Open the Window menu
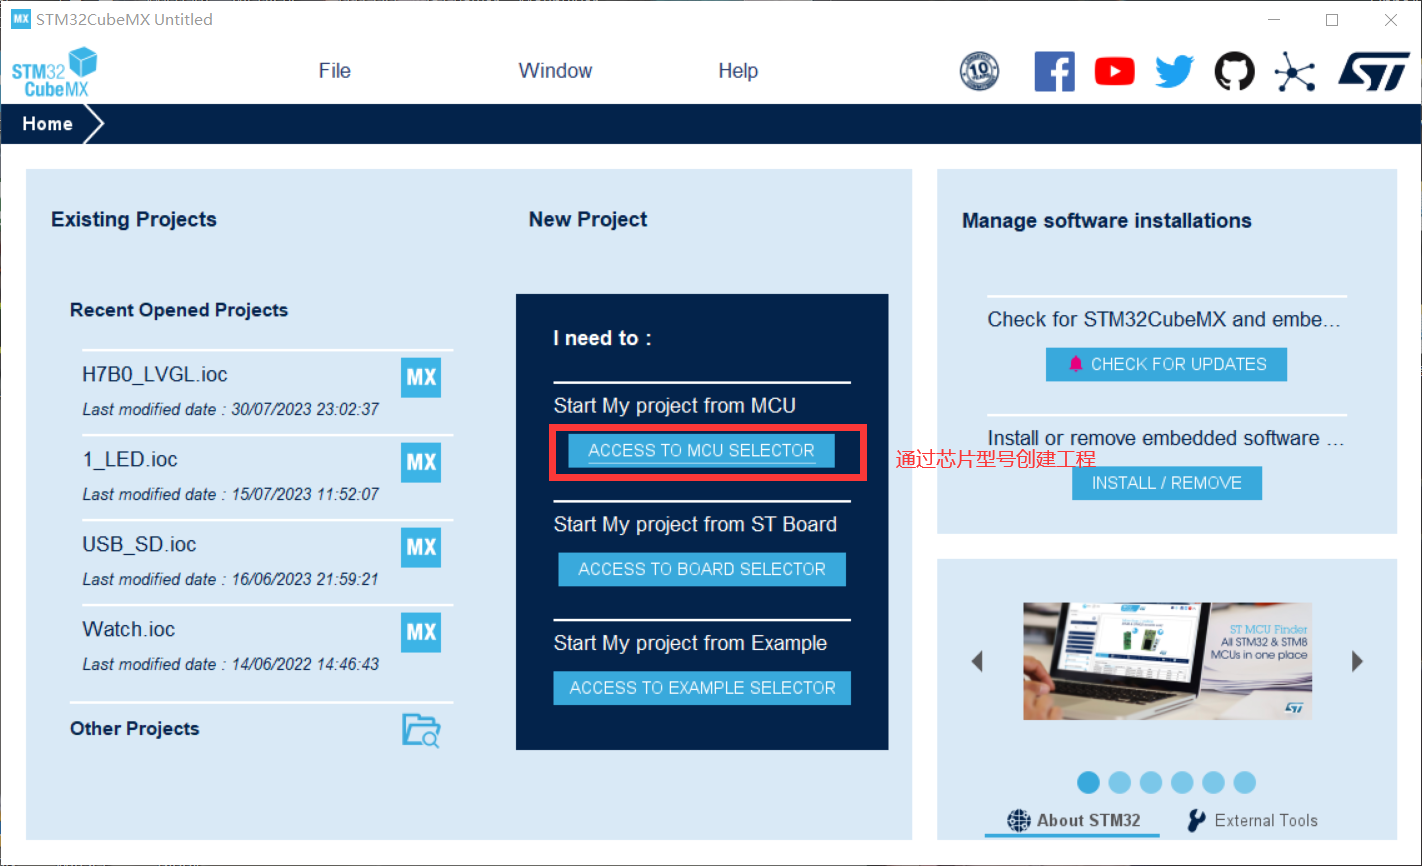Image resolution: width=1422 pixels, height=866 pixels. coord(555,71)
